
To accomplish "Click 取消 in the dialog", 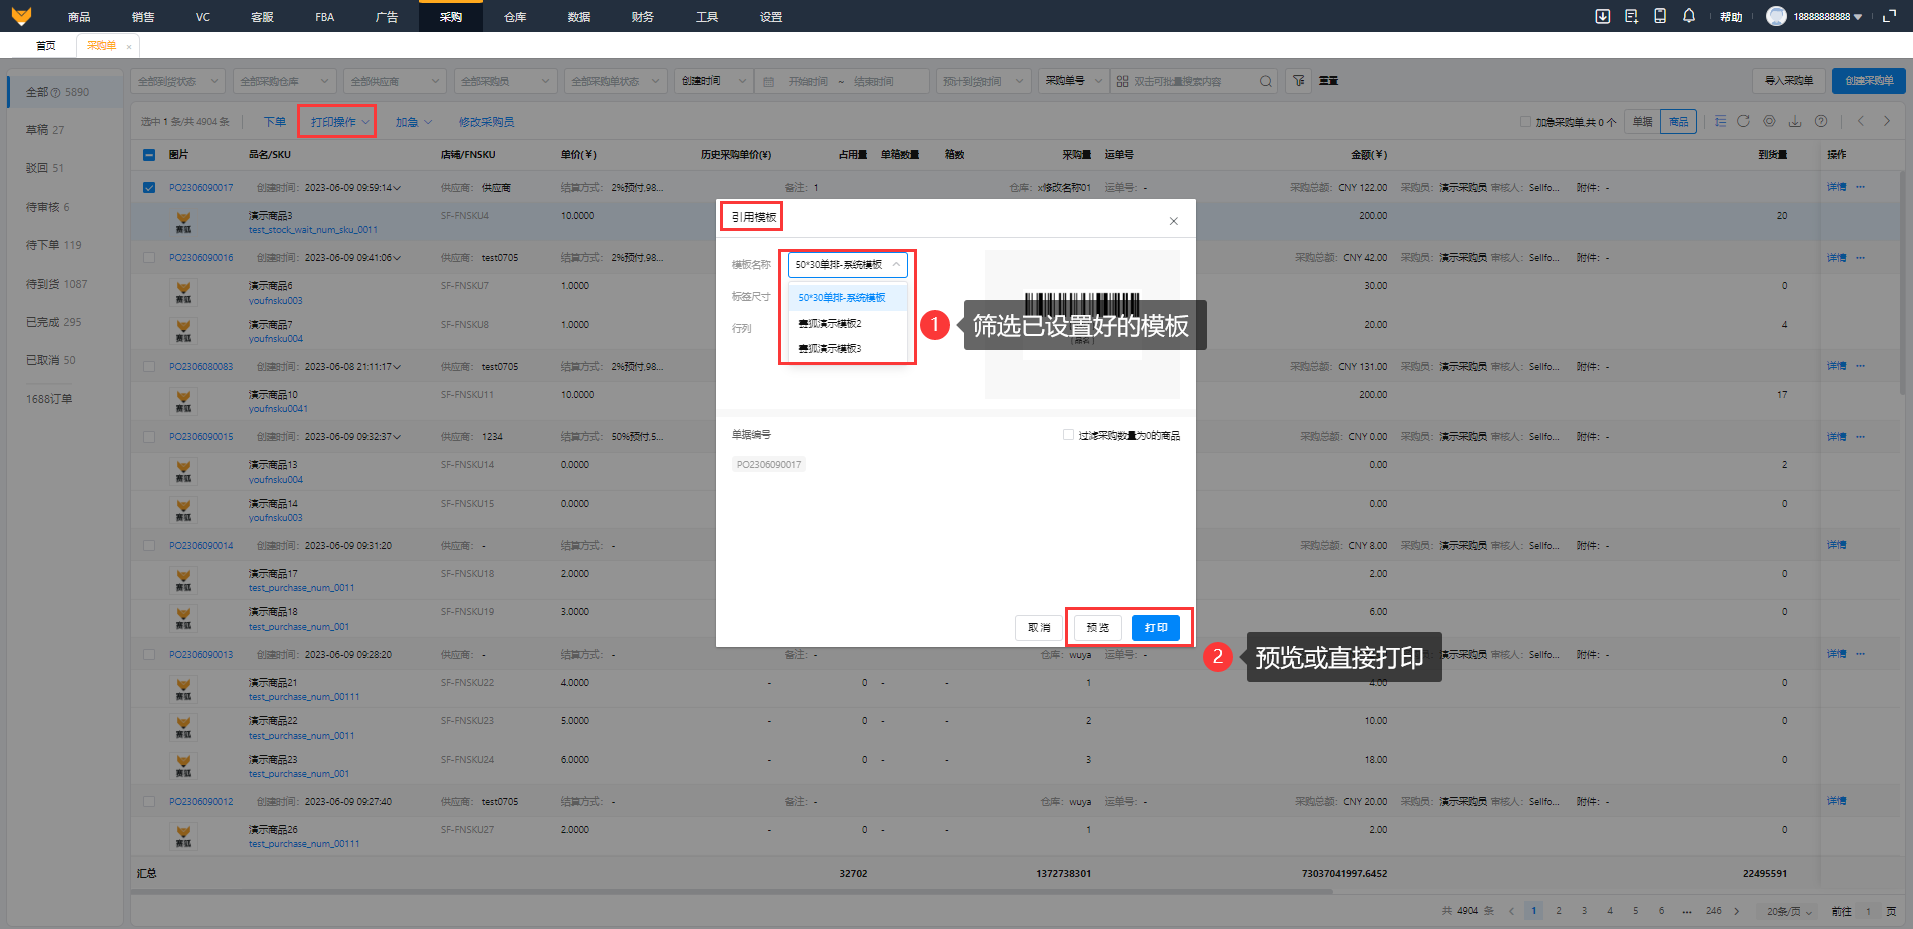I will pos(1039,628).
